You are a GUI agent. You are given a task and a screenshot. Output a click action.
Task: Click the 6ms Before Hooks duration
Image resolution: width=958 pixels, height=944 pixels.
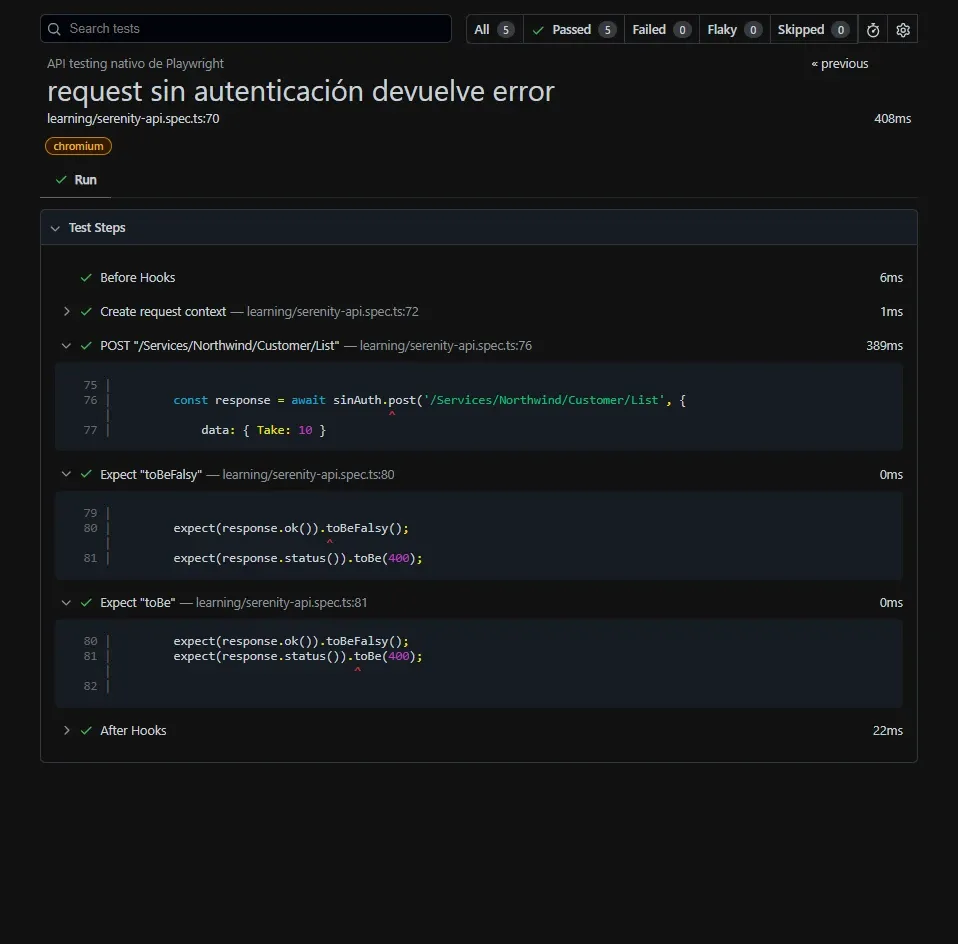point(891,277)
